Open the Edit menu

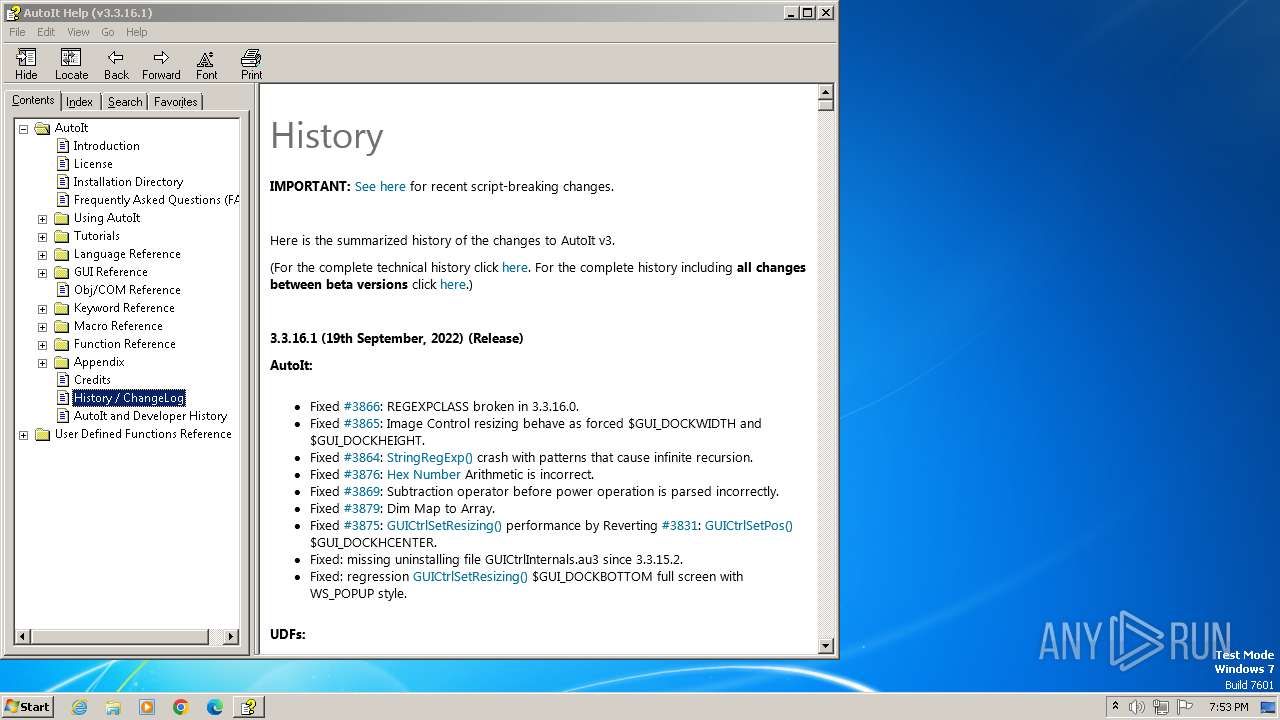click(46, 32)
